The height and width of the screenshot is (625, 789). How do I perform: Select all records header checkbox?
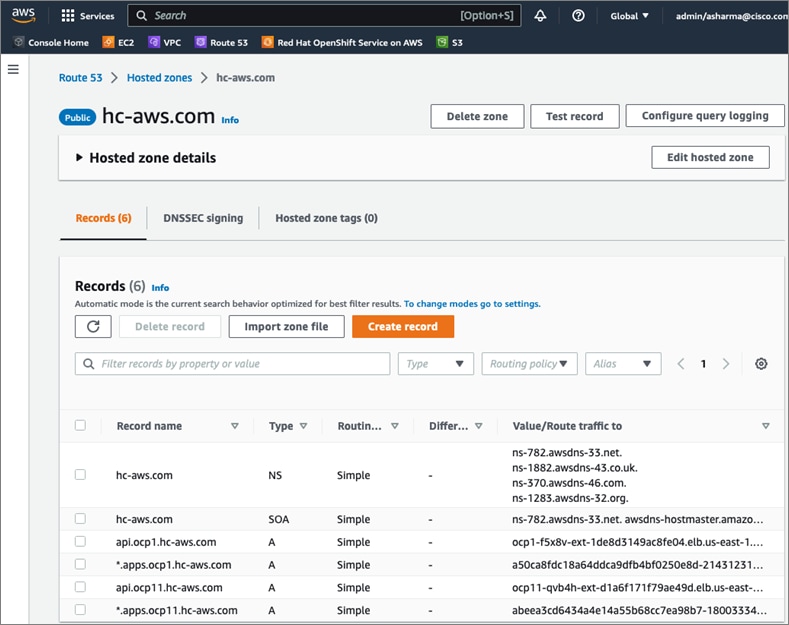point(80,425)
